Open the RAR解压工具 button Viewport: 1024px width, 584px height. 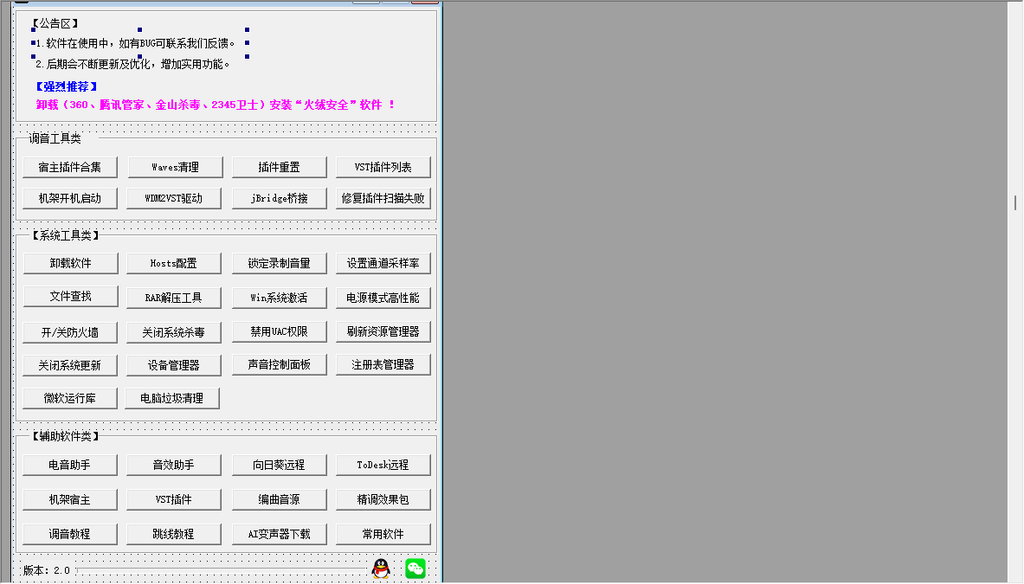[174, 298]
